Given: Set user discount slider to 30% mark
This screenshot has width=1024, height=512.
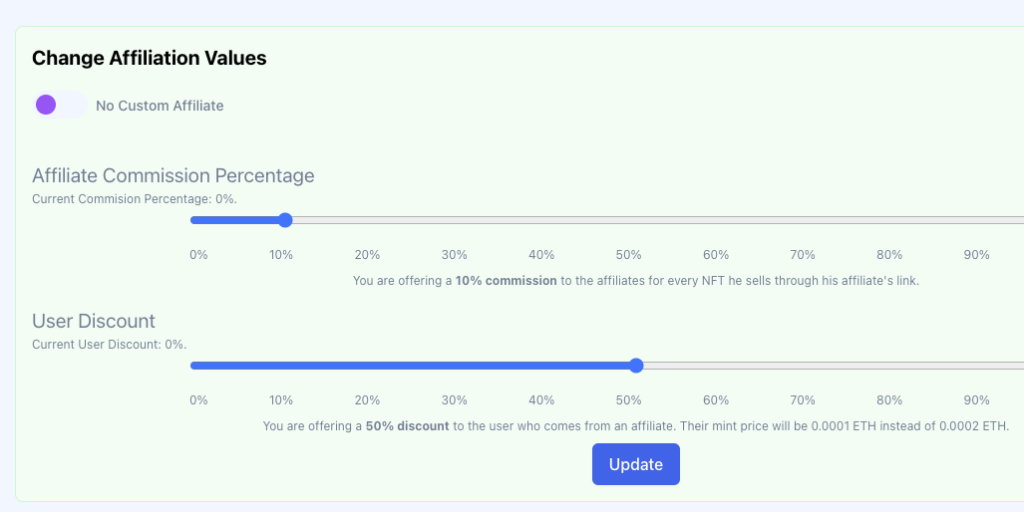Looking at the screenshot, I should pos(460,365).
